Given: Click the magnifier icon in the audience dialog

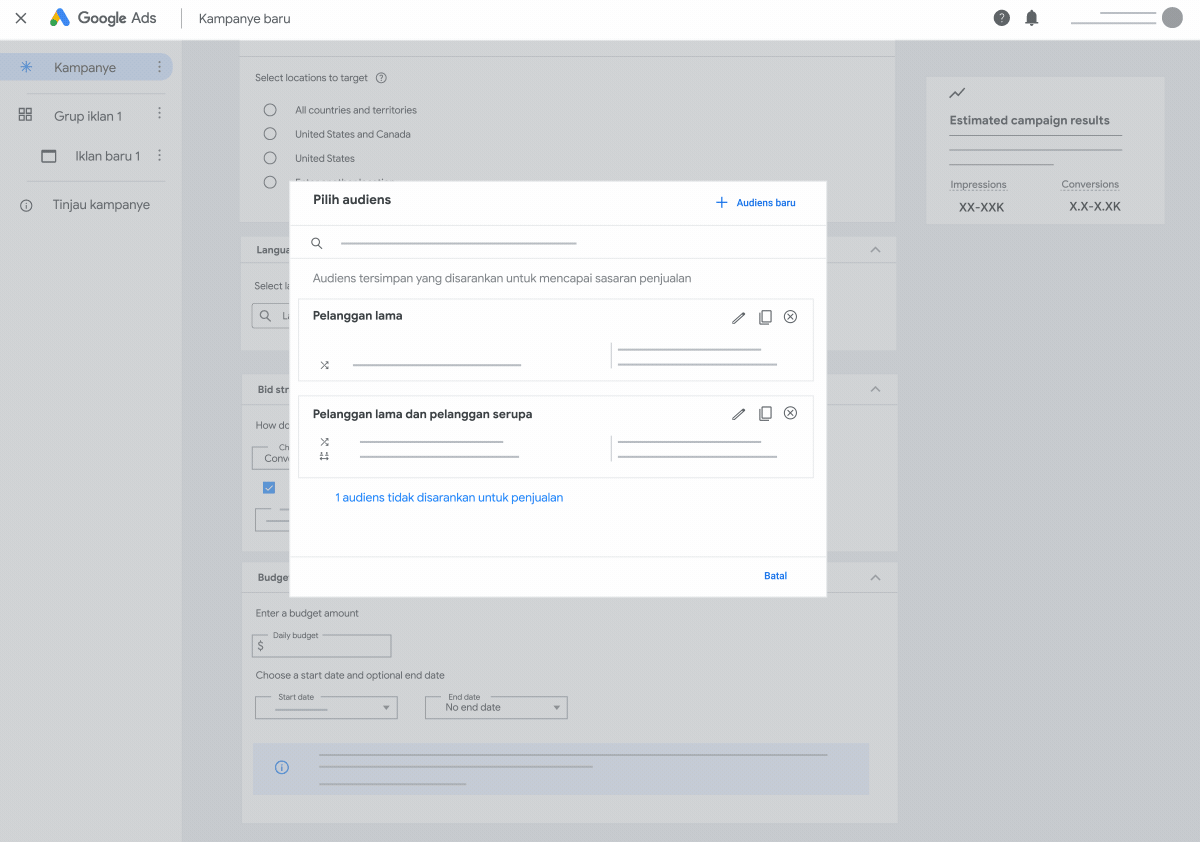Looking at the screenshot, I should click(x=317, y=243).
